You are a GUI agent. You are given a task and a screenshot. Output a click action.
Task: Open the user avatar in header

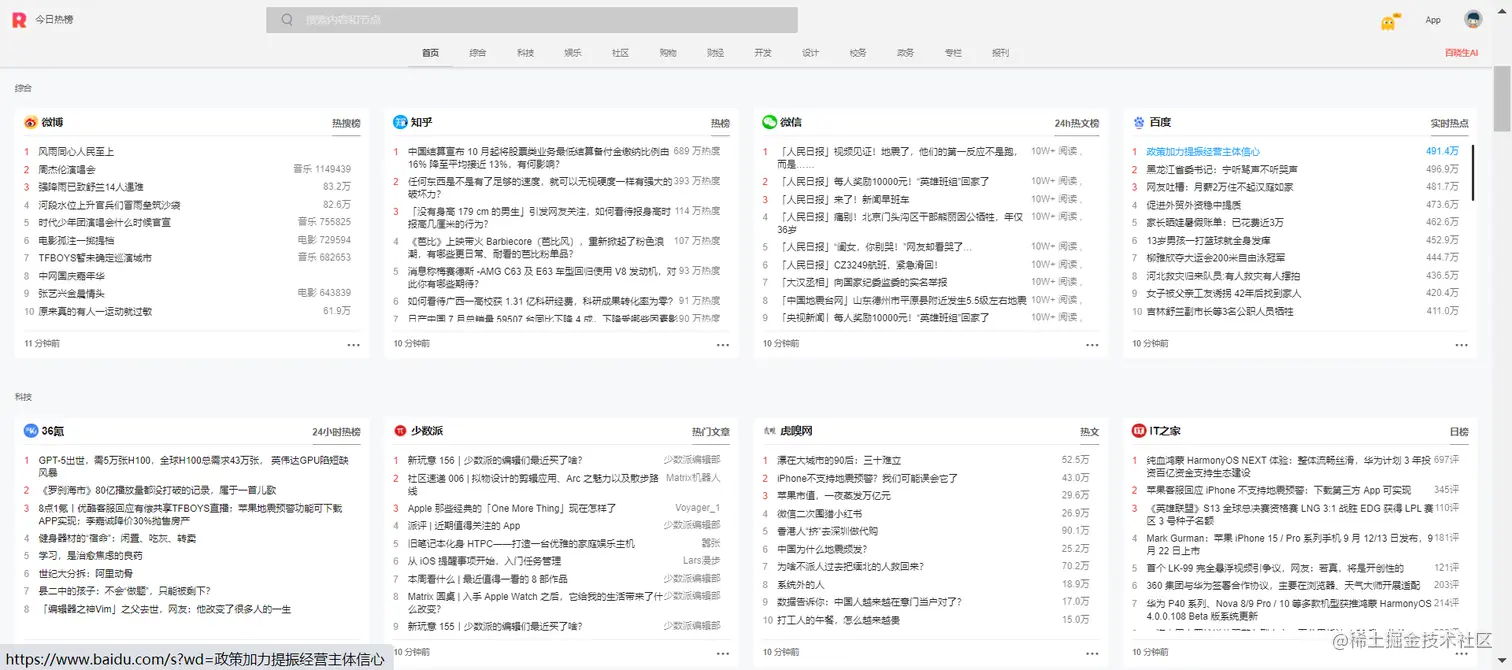tap(1473, 19)
